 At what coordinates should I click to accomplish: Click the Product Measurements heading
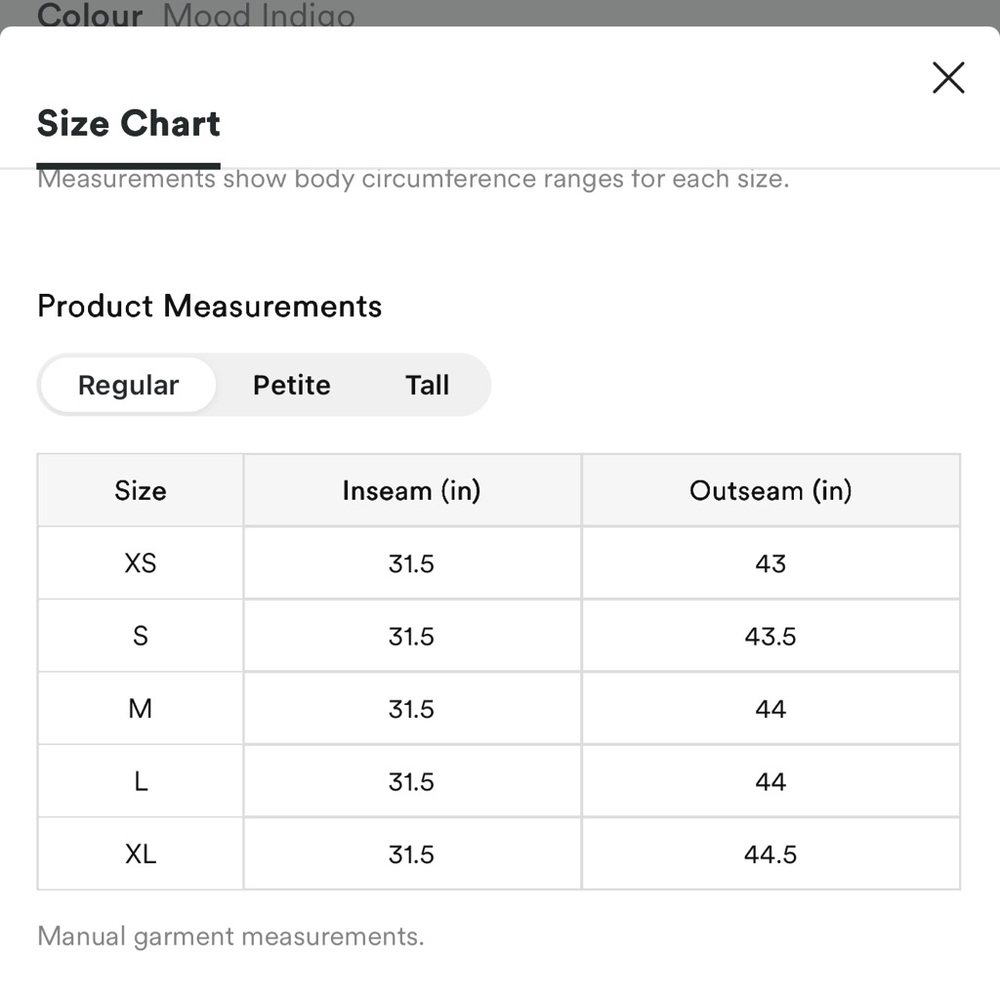pyautogui.click(x=209, y=306)
